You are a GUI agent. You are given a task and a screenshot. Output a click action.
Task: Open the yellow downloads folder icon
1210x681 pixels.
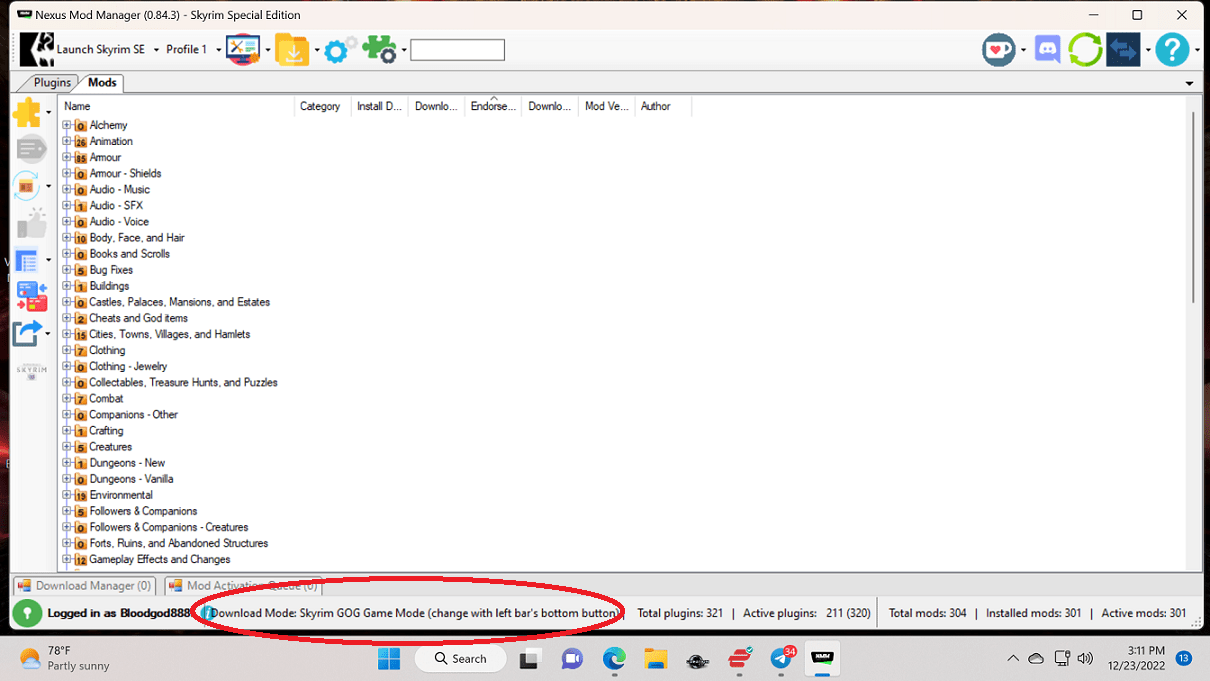pos(292,49)
